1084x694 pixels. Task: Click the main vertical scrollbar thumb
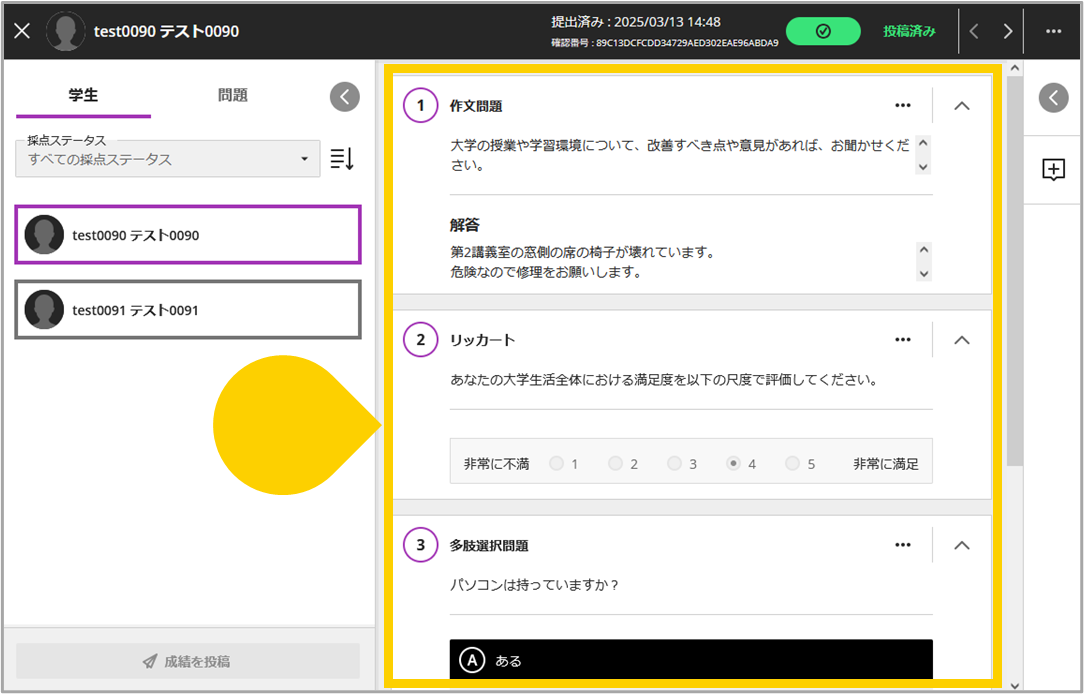(x=1014, y=271)
